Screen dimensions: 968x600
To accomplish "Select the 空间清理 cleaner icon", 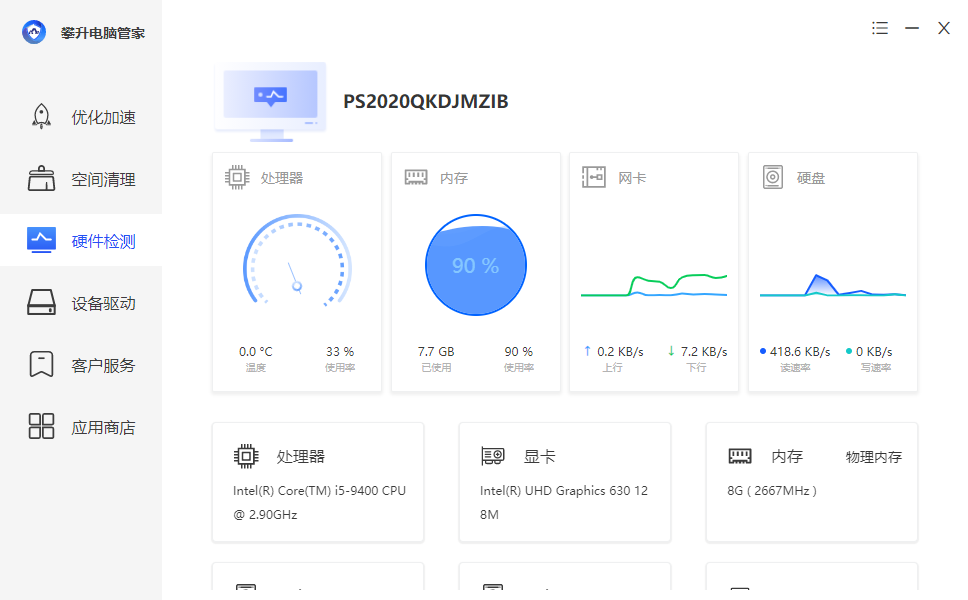I will point(41,178).
